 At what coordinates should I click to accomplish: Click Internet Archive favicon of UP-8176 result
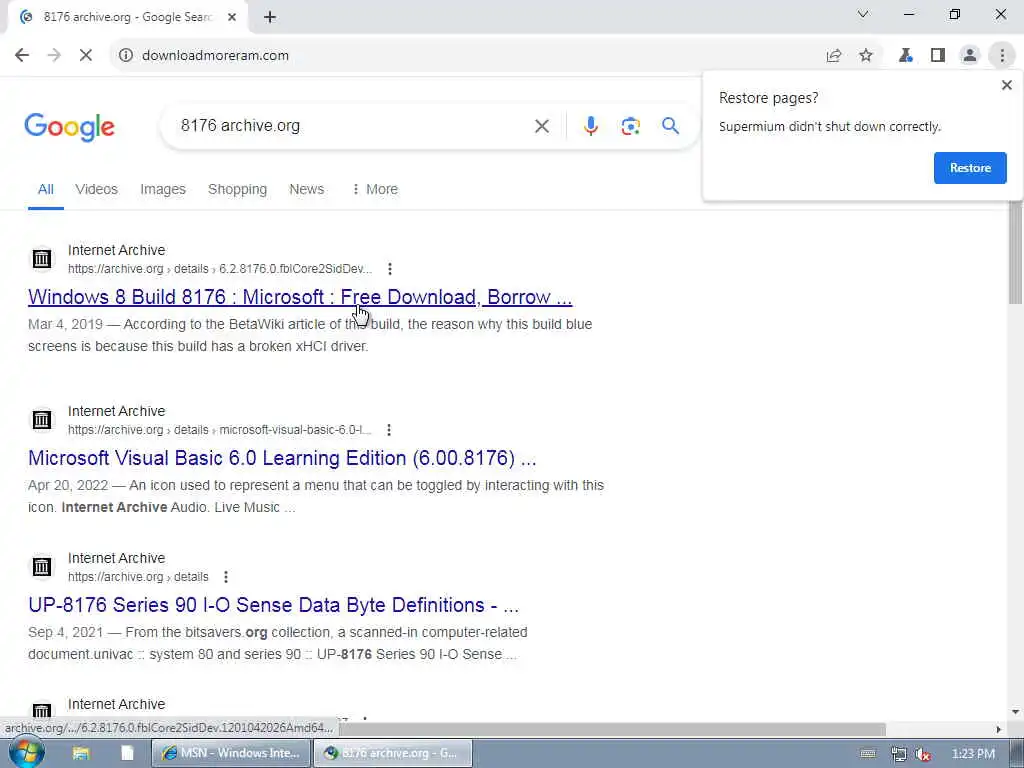coord(42,566)
